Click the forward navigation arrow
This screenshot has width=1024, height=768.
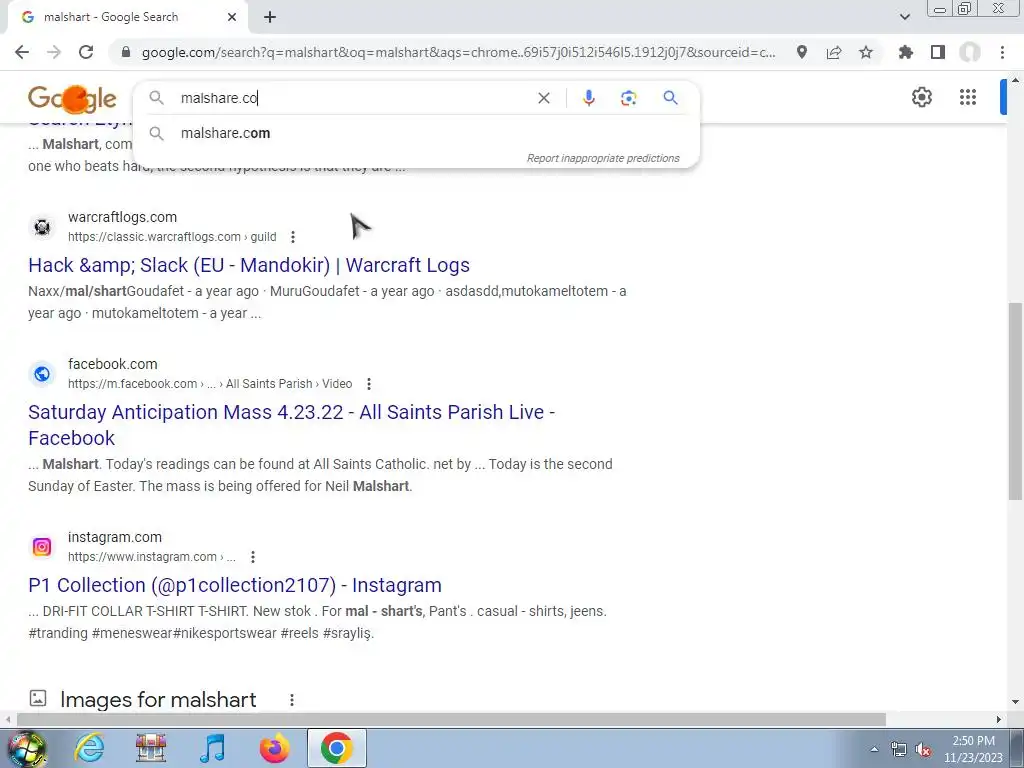tap(54, 52)
